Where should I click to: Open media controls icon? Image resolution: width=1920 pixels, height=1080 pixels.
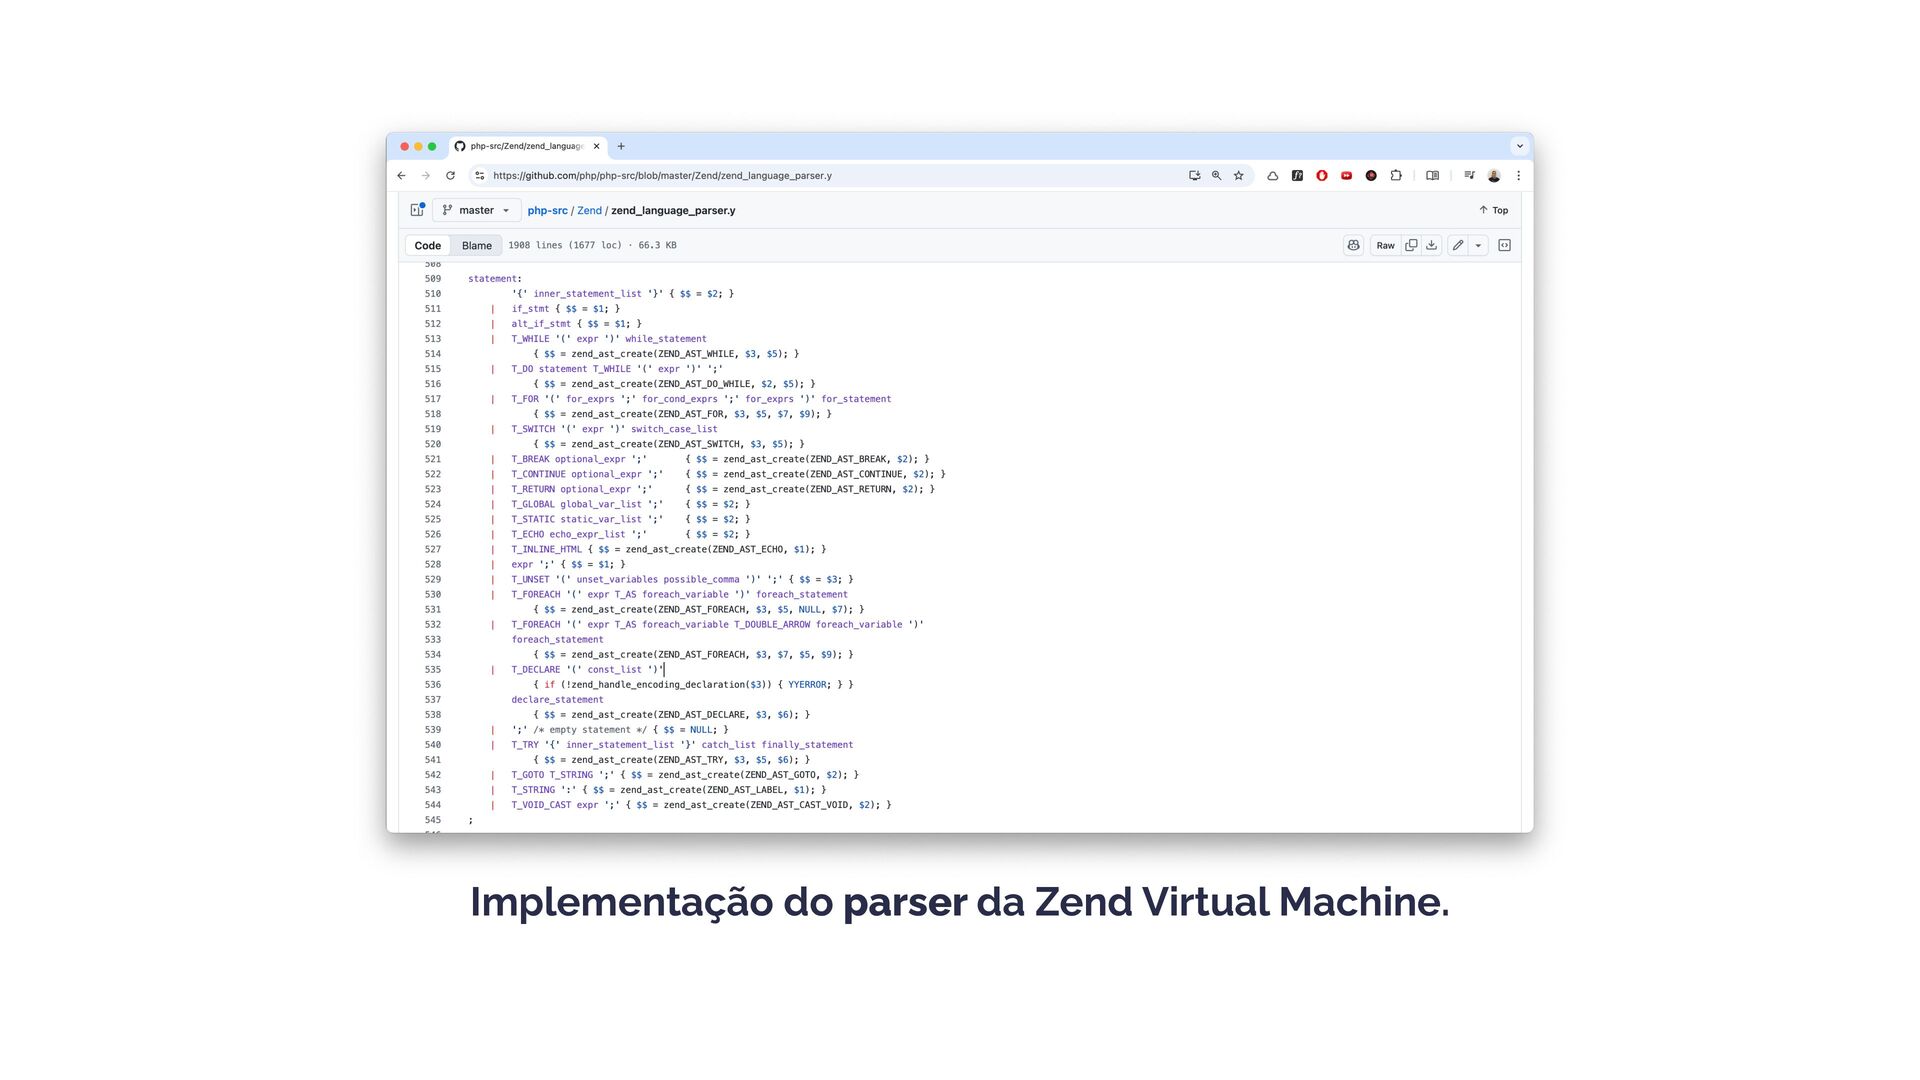click(x=1469, y=175)
